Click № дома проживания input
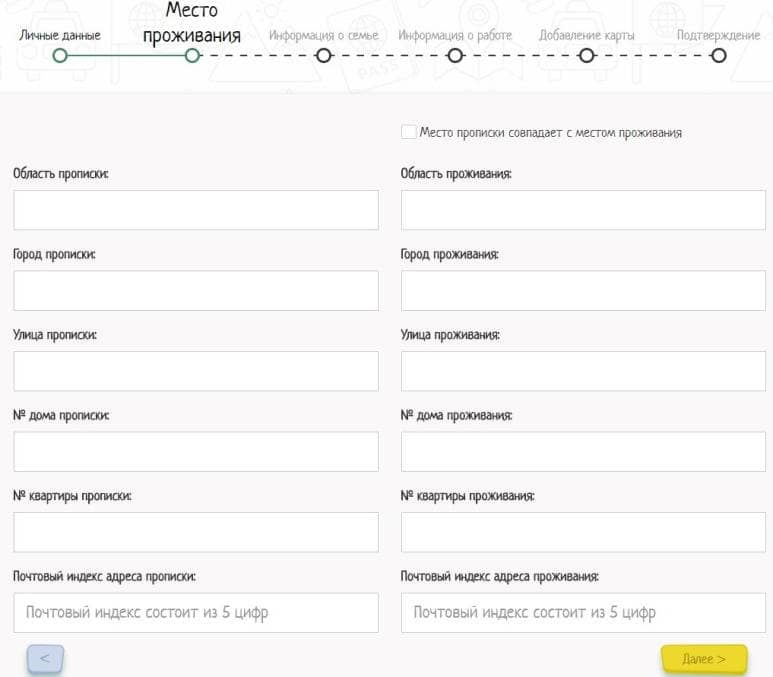The height and width of the screenshot is (677, 773). pyautogui.click(x=583, y=451)
